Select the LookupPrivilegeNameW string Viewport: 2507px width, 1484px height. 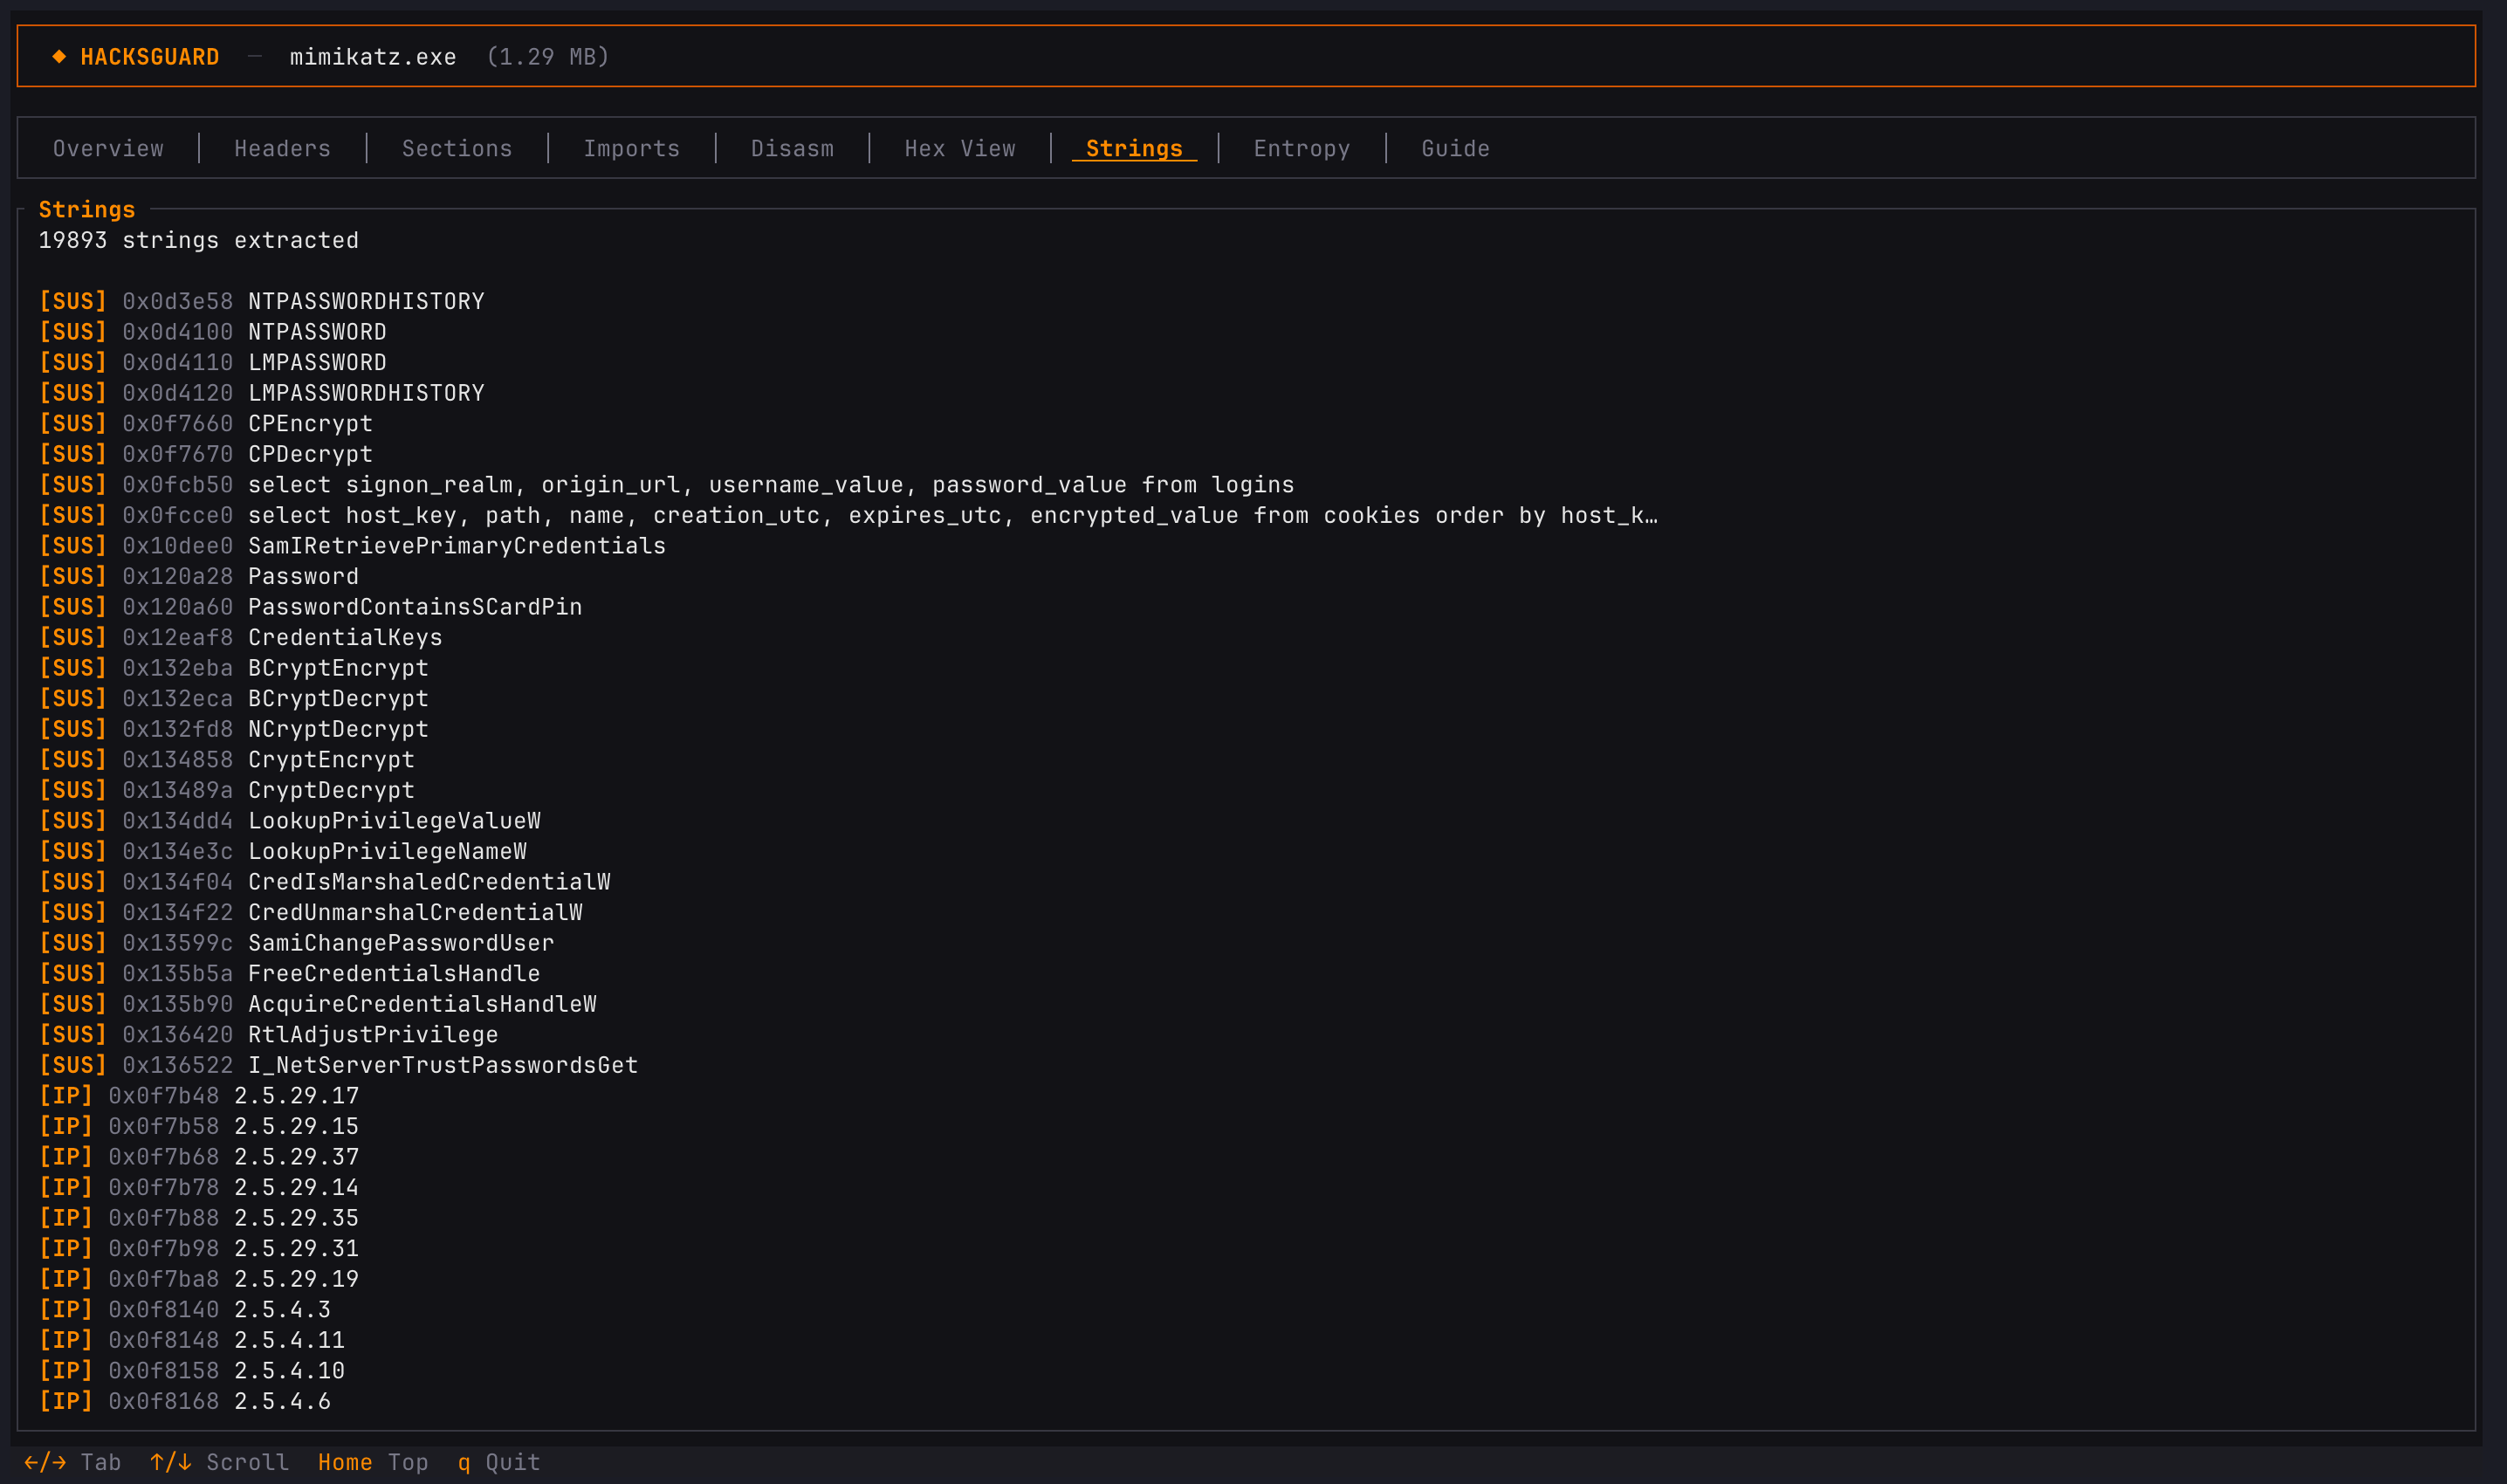283,851
